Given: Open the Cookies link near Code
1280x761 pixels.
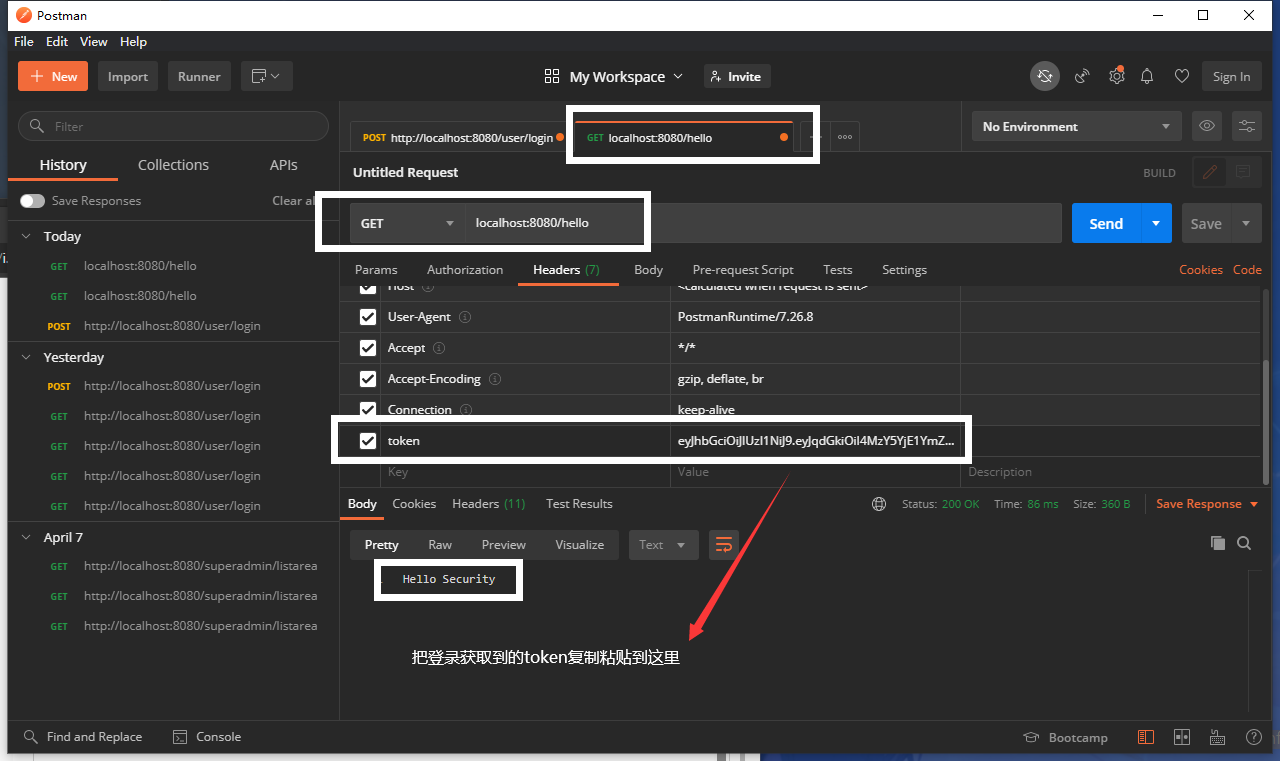Looking at the screenshot, I should point(1201,270).
